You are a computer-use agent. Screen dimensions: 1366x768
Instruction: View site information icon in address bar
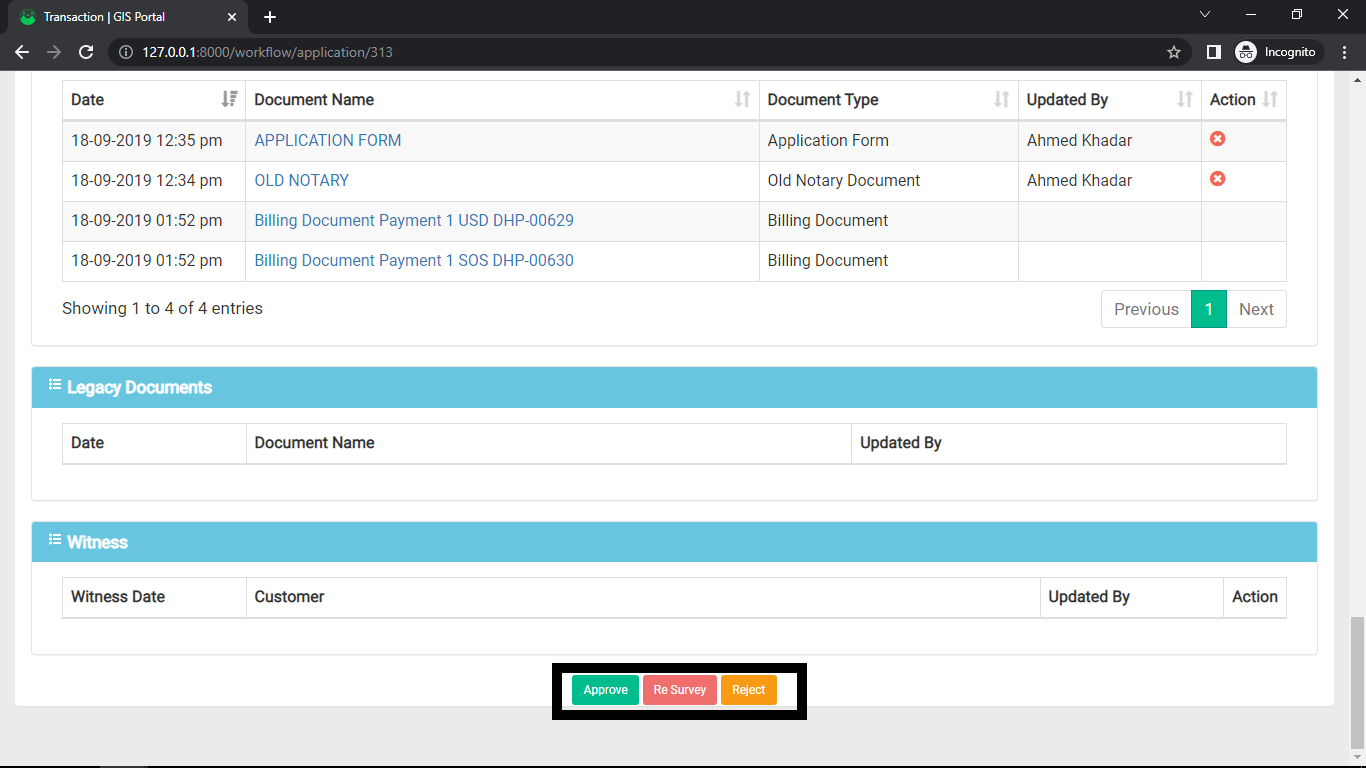point(126,52)
